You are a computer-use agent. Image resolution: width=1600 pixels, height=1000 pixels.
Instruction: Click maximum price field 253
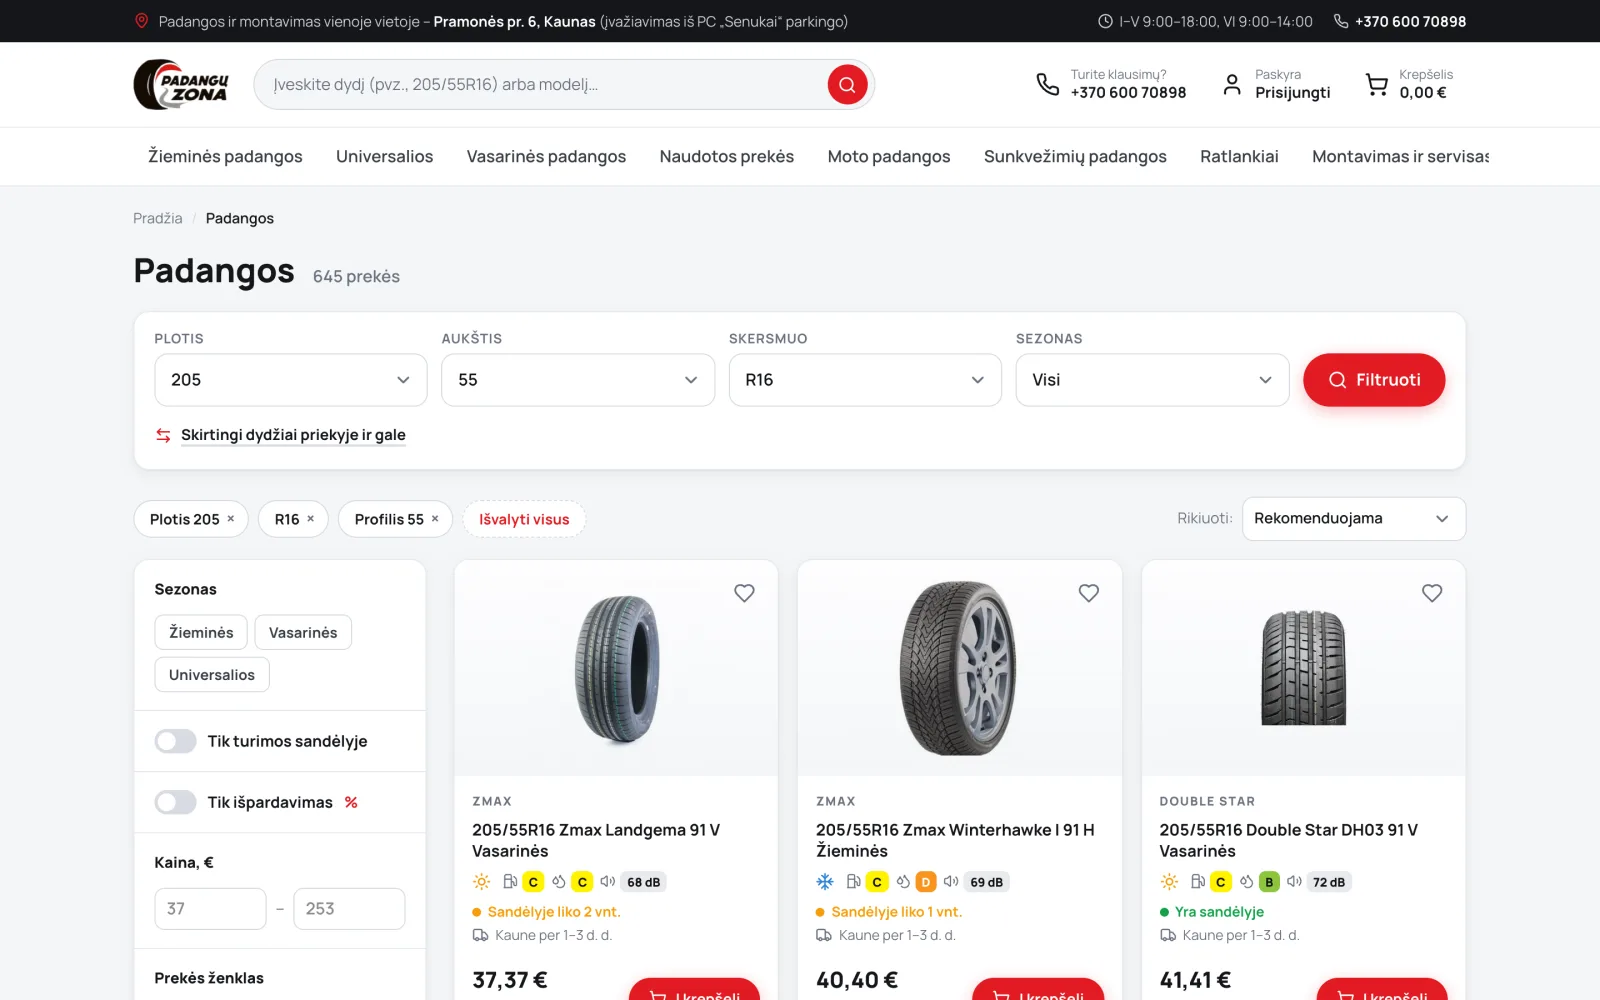point(349,909)
